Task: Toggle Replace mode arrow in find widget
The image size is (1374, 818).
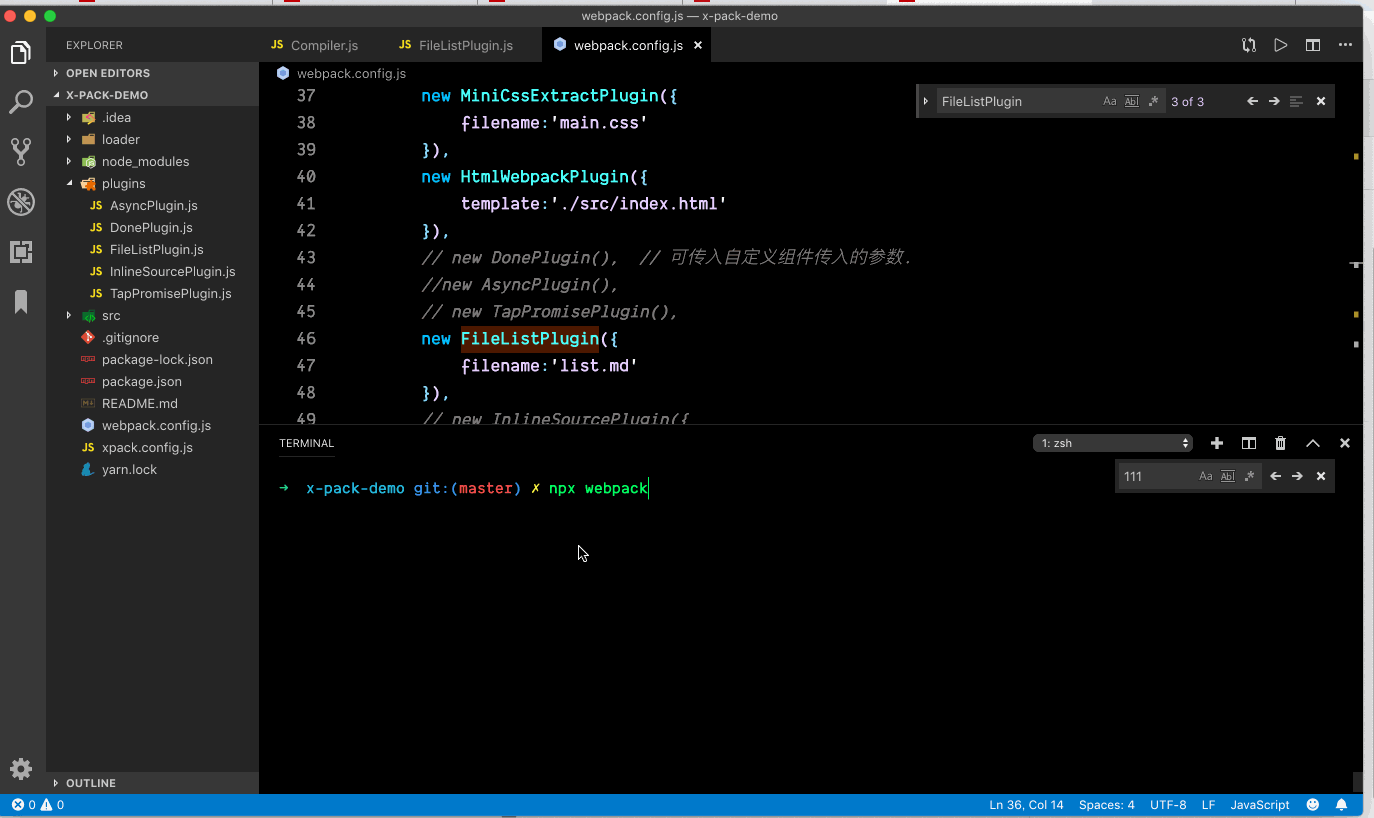Action: [926, 101]
